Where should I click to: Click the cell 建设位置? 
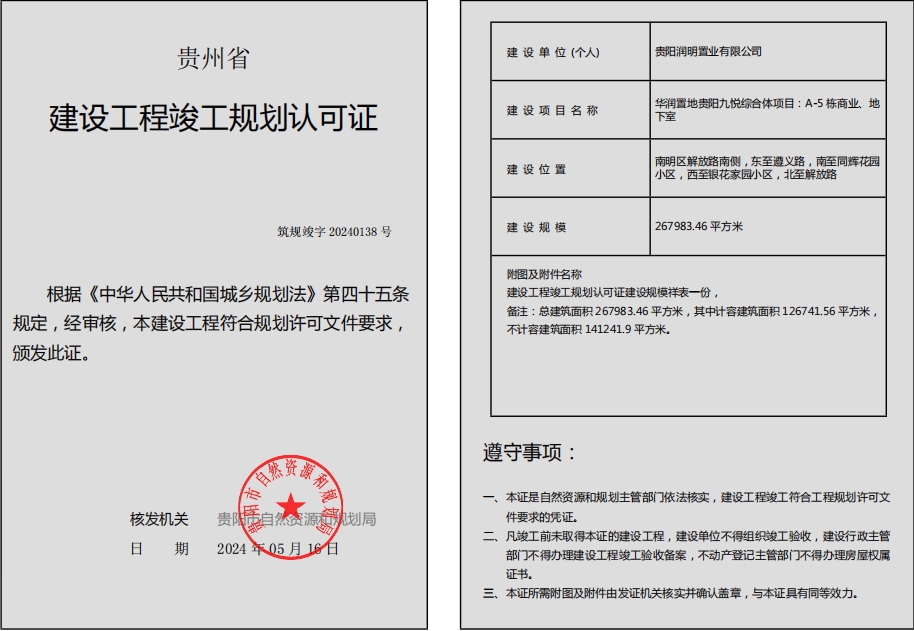pos(570,168)
